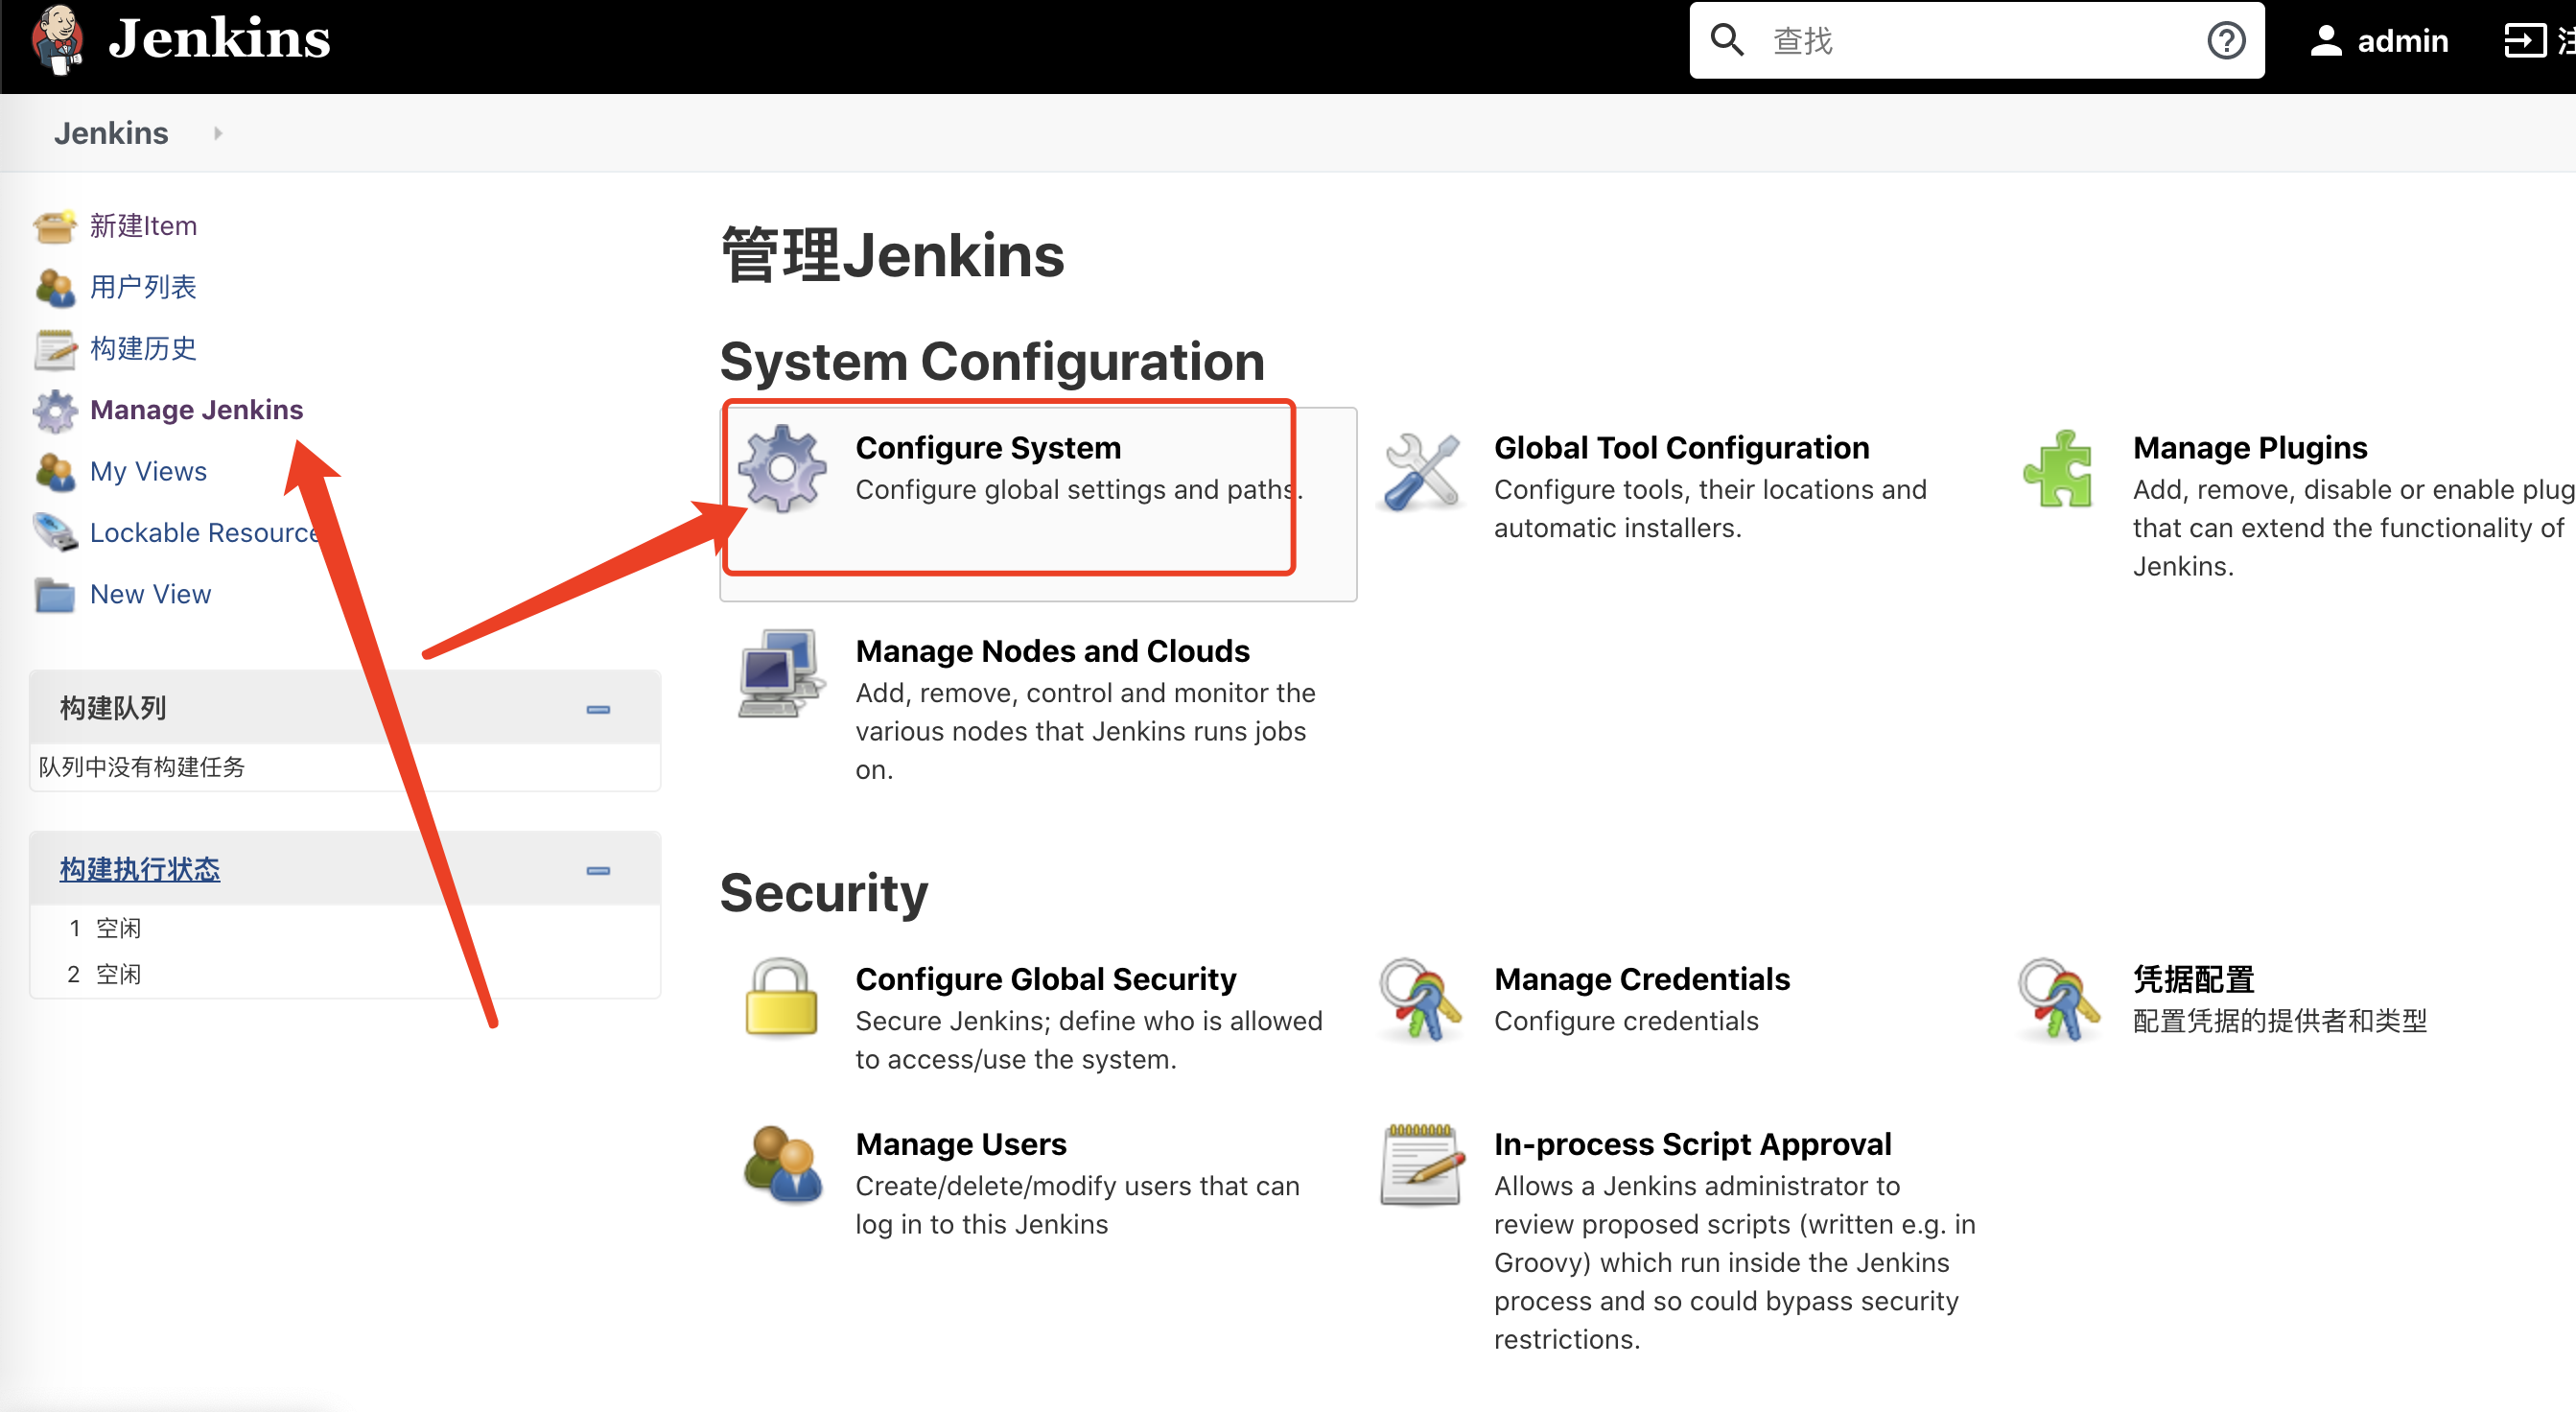Open the My Views sidebar link
Image resolution: width=2576 pixels, height=1412 pixels.
coord(148,471)
